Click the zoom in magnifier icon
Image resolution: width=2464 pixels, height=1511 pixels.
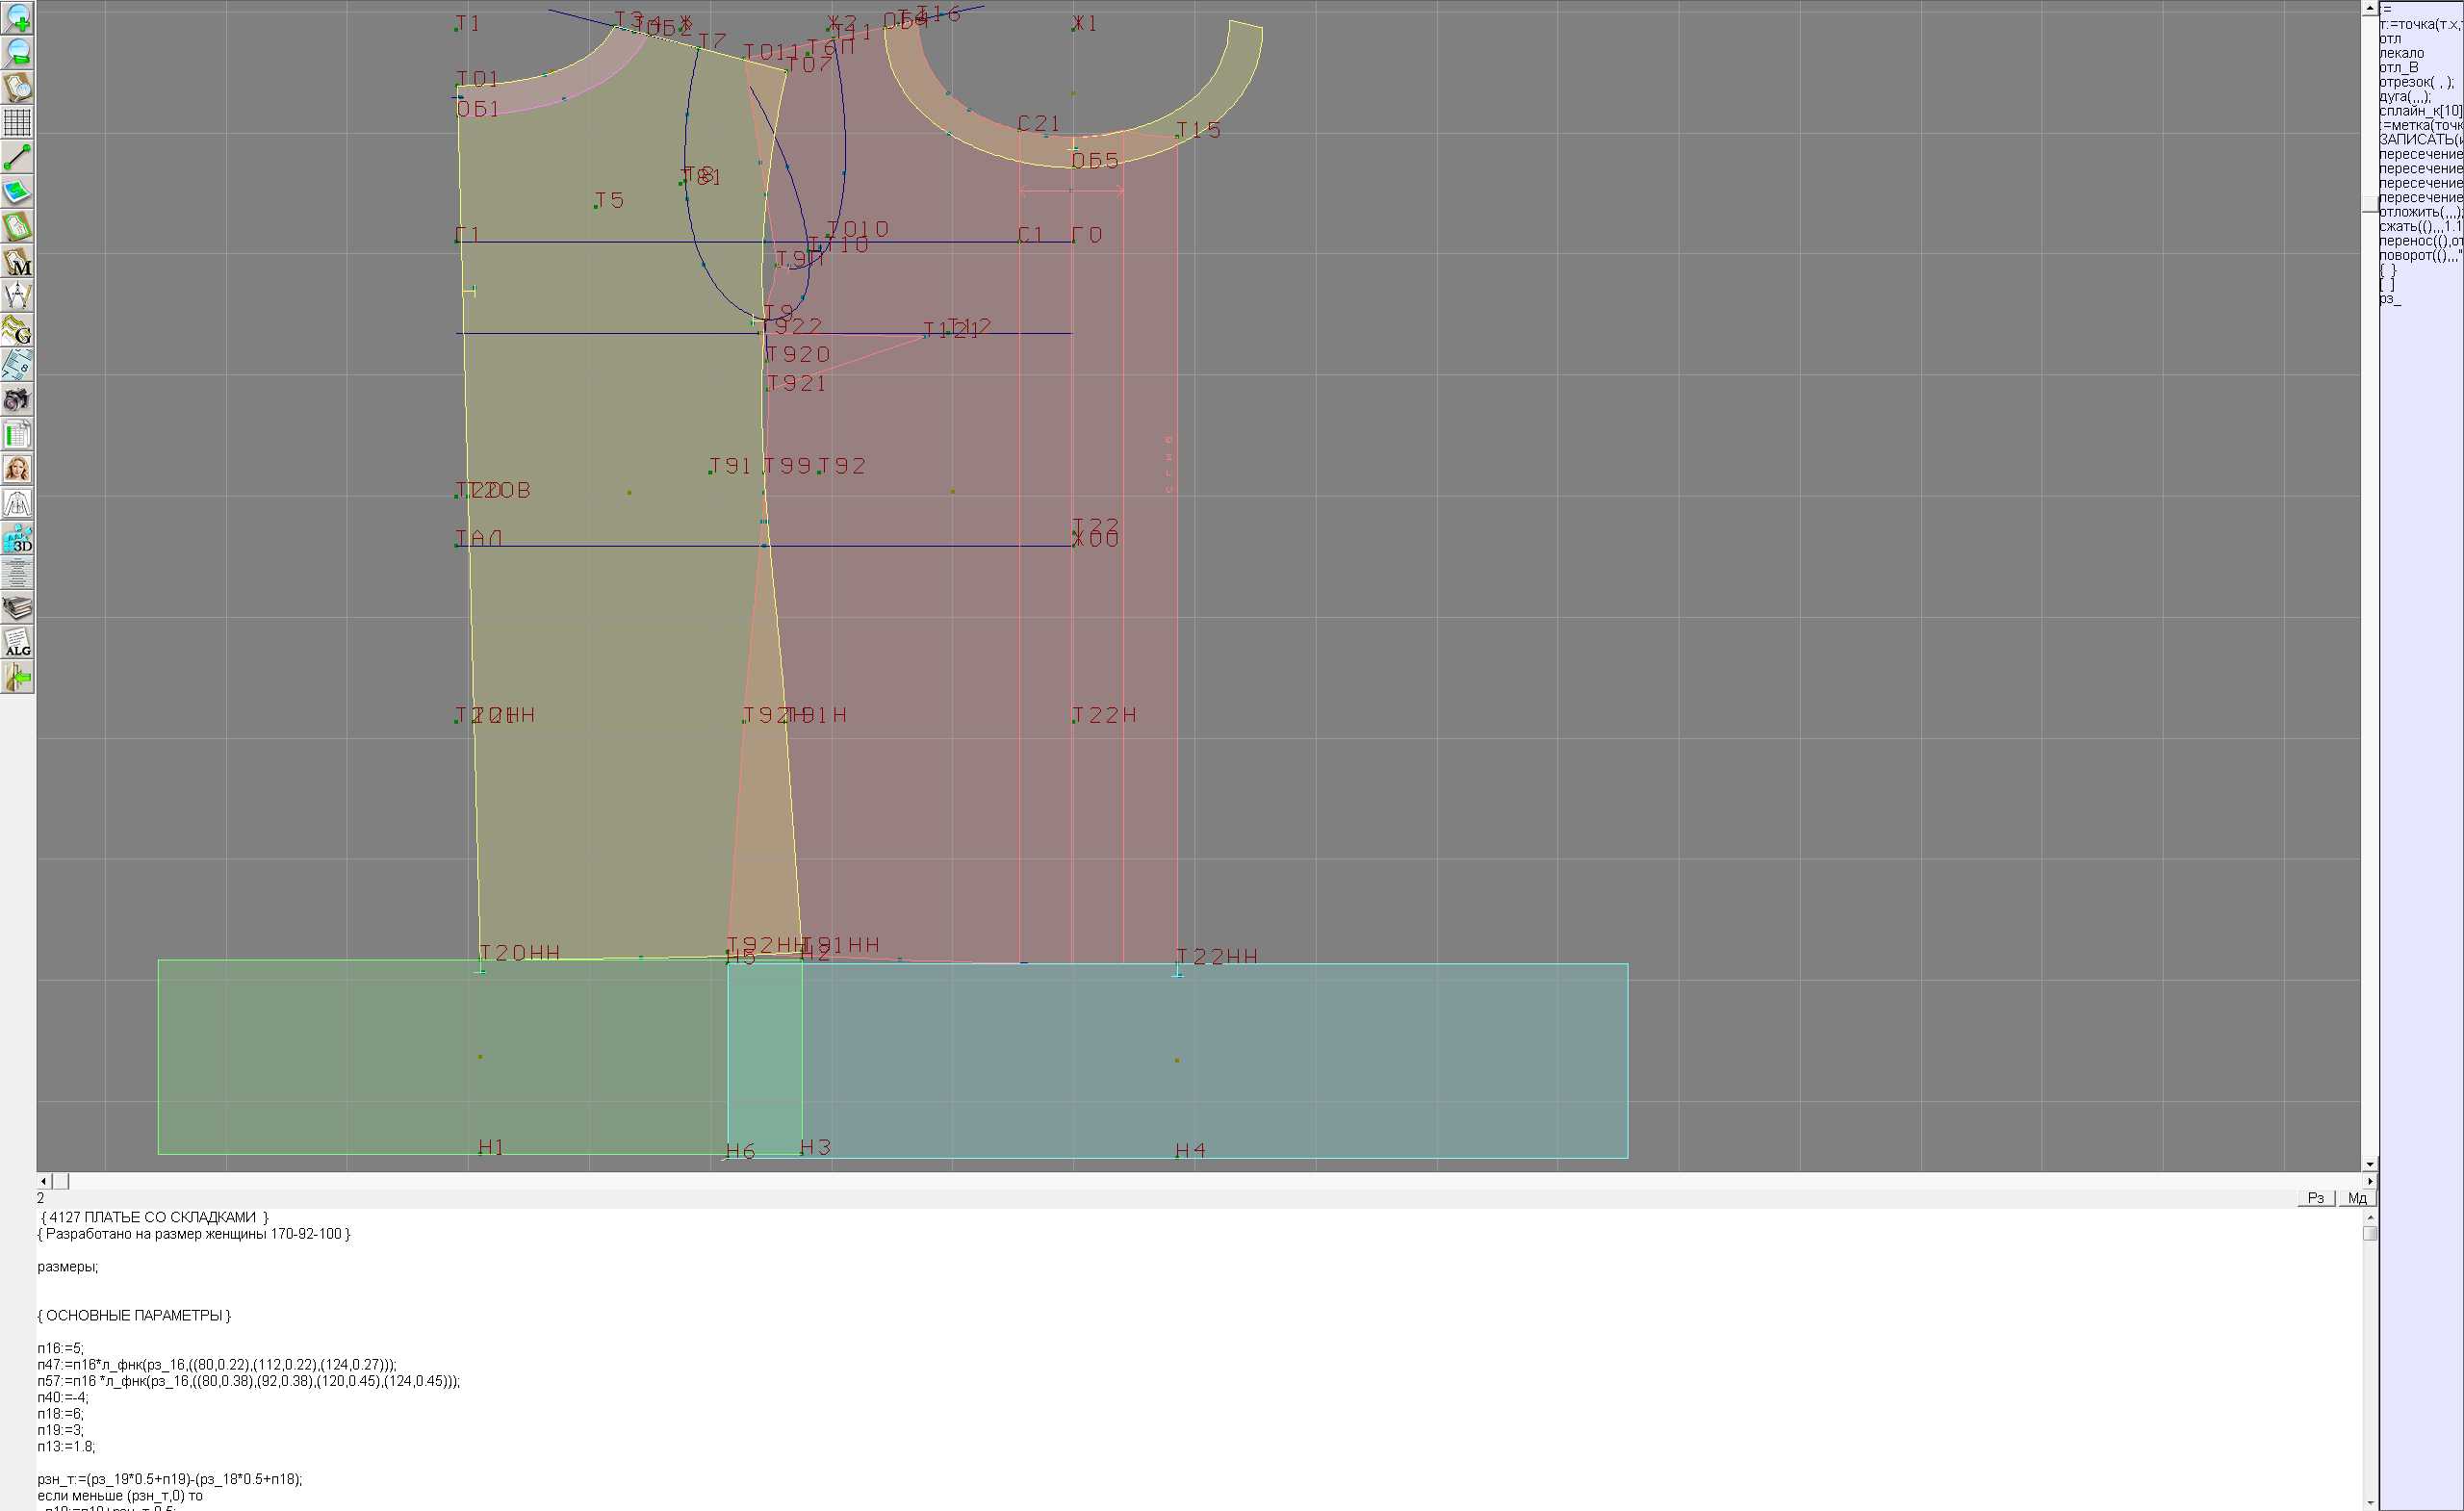tap(17, 17)
